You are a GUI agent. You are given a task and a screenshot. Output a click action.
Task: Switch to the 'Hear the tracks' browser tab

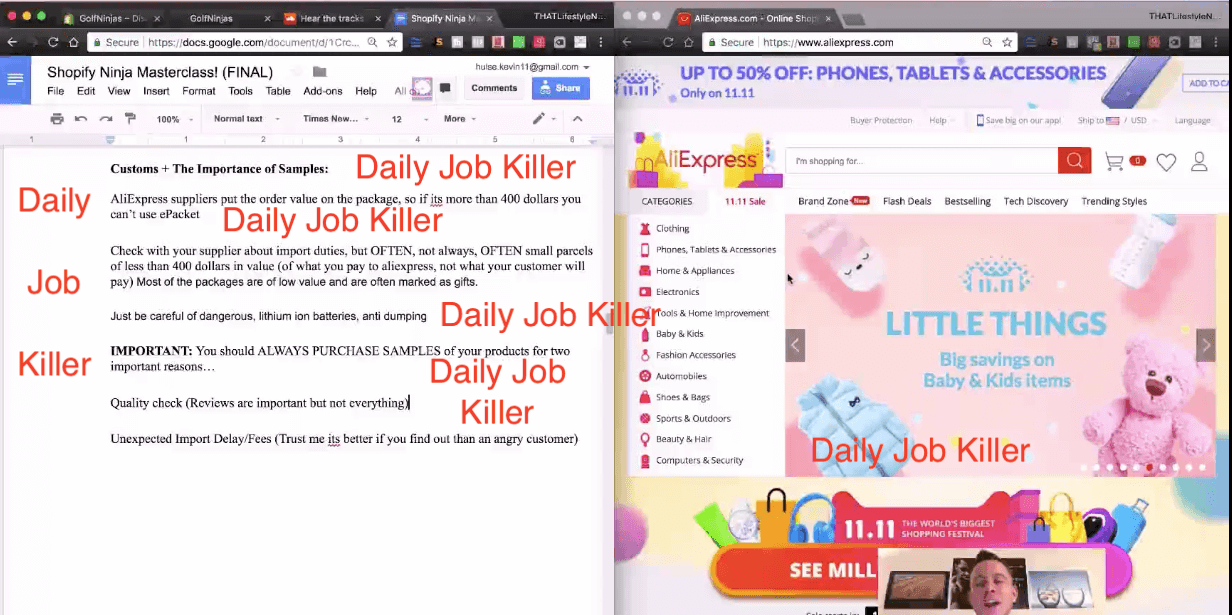coord(331,18)
